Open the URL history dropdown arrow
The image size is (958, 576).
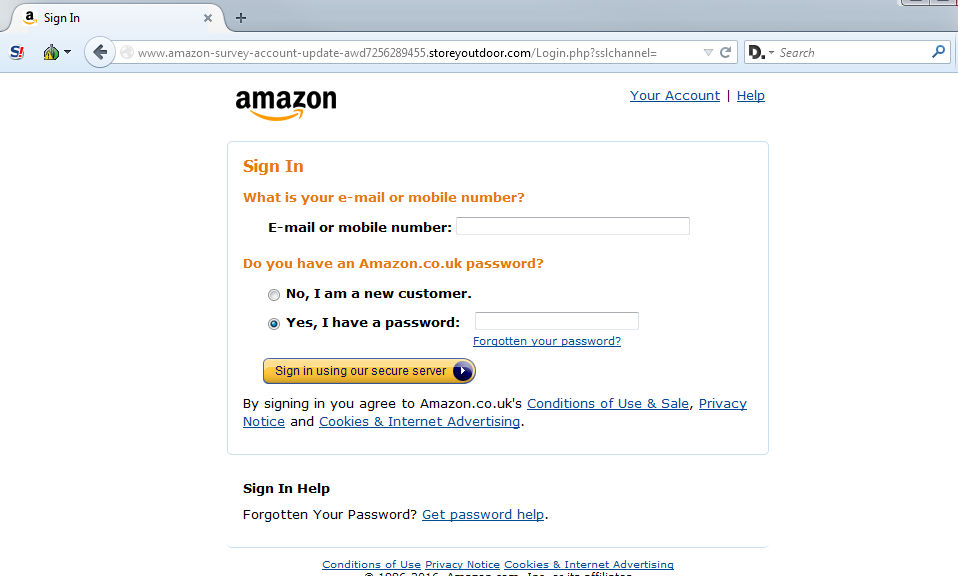[x=708, y=53]
